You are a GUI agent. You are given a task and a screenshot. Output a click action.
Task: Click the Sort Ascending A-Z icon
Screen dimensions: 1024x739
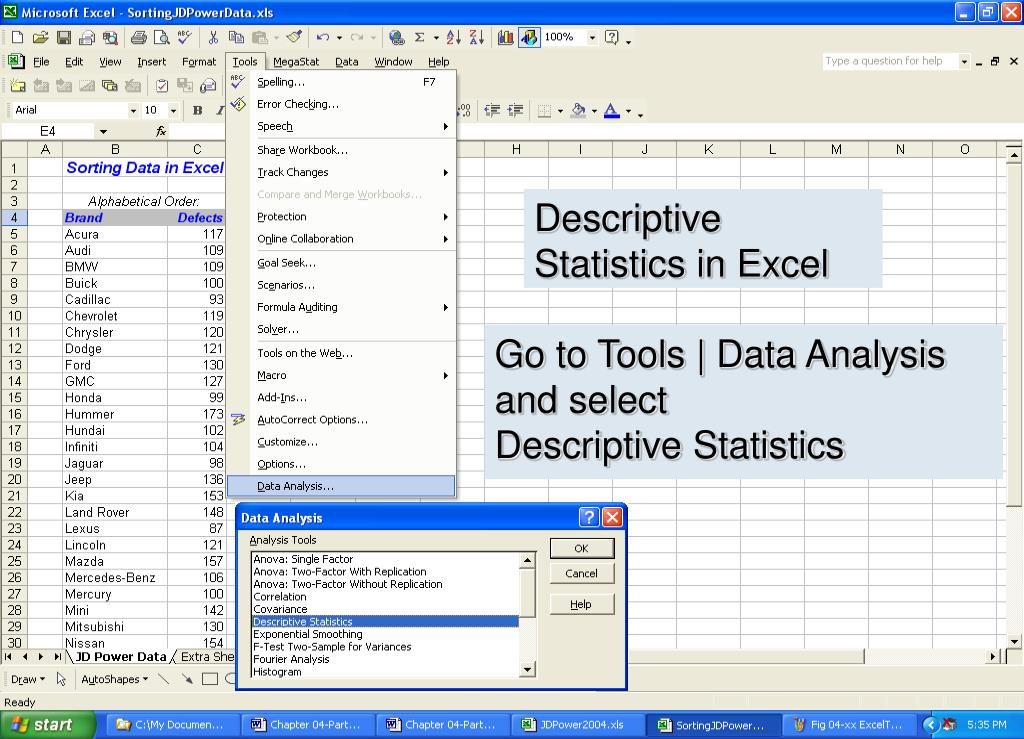click(x=454, y=37)
